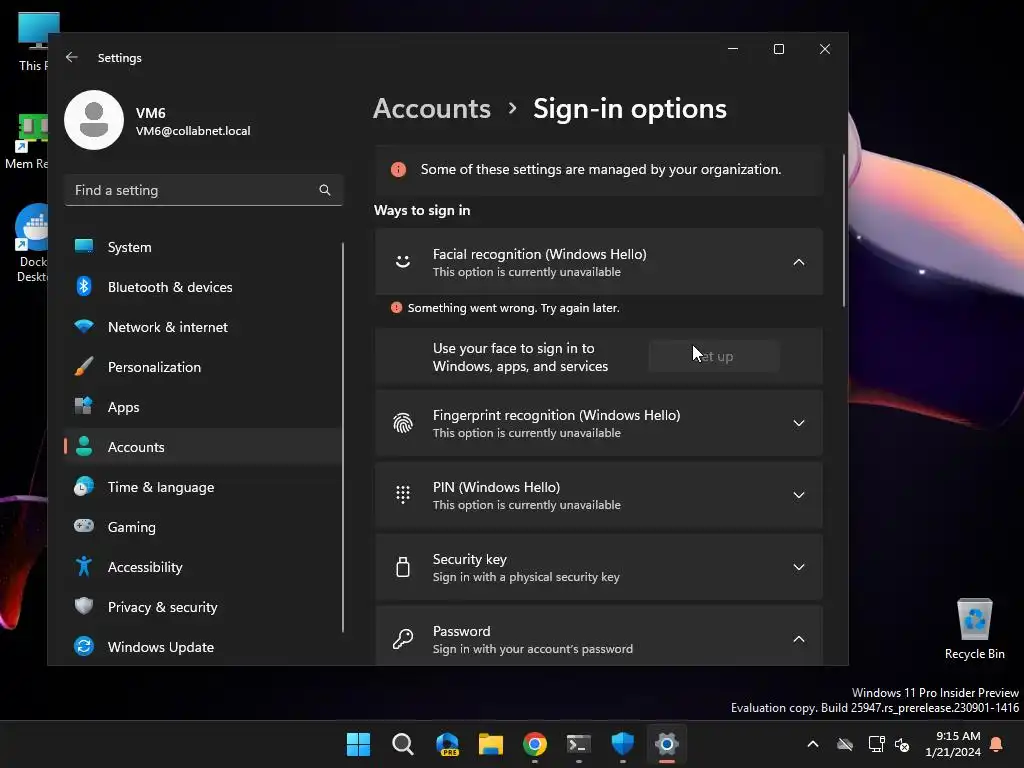
Task: Click the main page vertical scrollbar
Action: pyautogui.click(x=844, y=230)
